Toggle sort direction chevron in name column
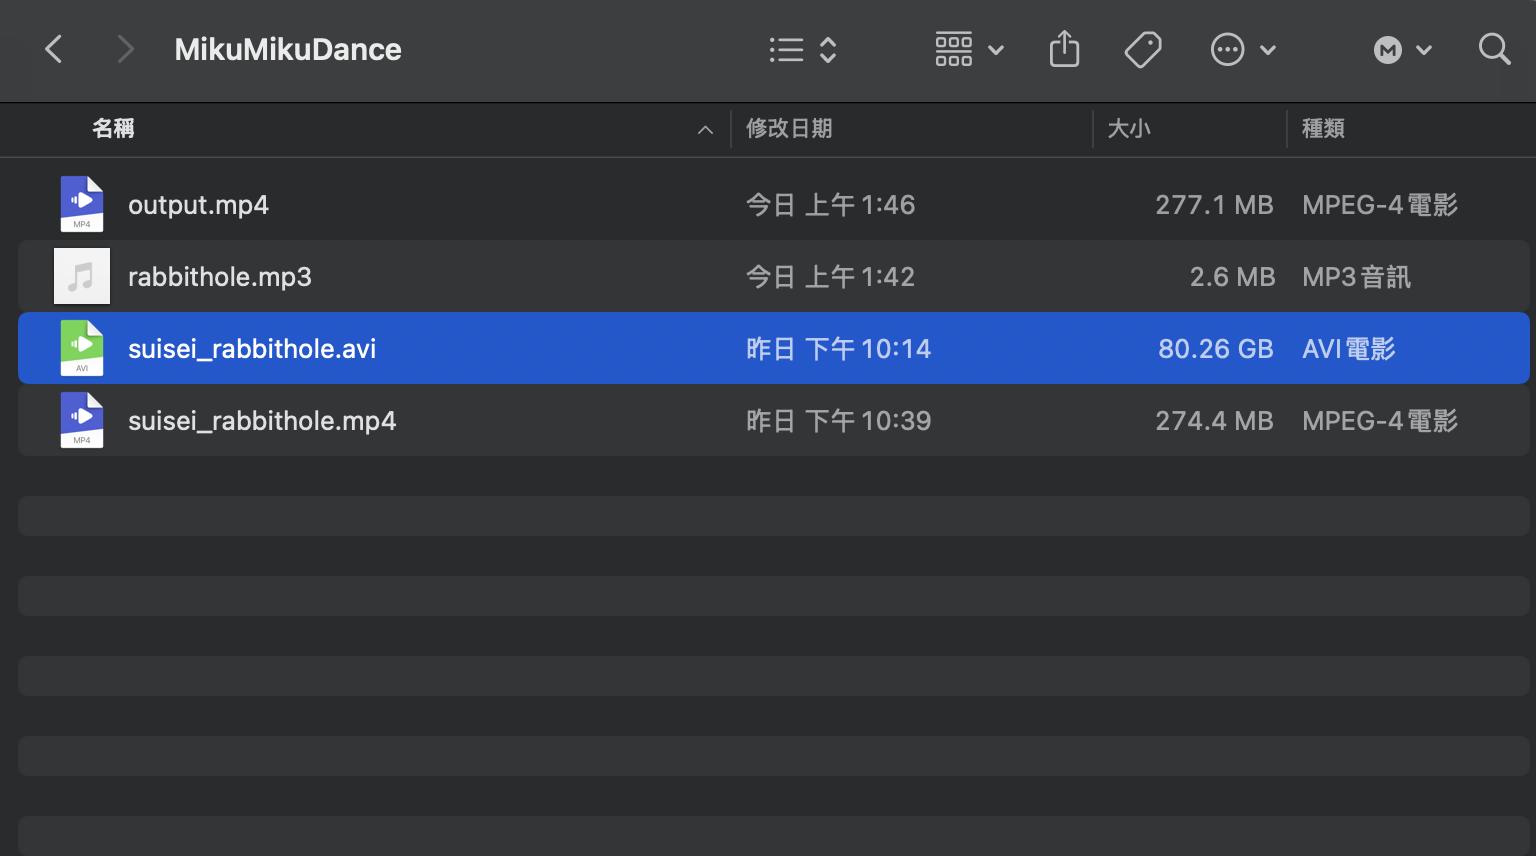Viewport: 1536px width, 856px height. coord(705,130)
